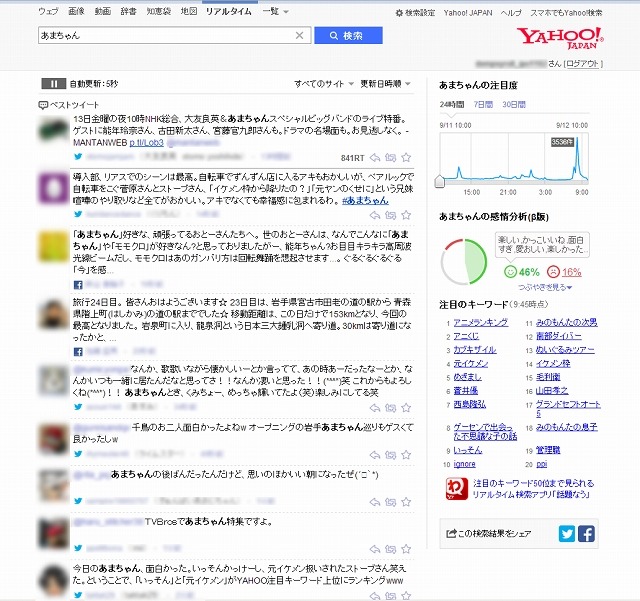Switch to the ウェブ search tab
The image size is (640, 601).
[49, 11]
